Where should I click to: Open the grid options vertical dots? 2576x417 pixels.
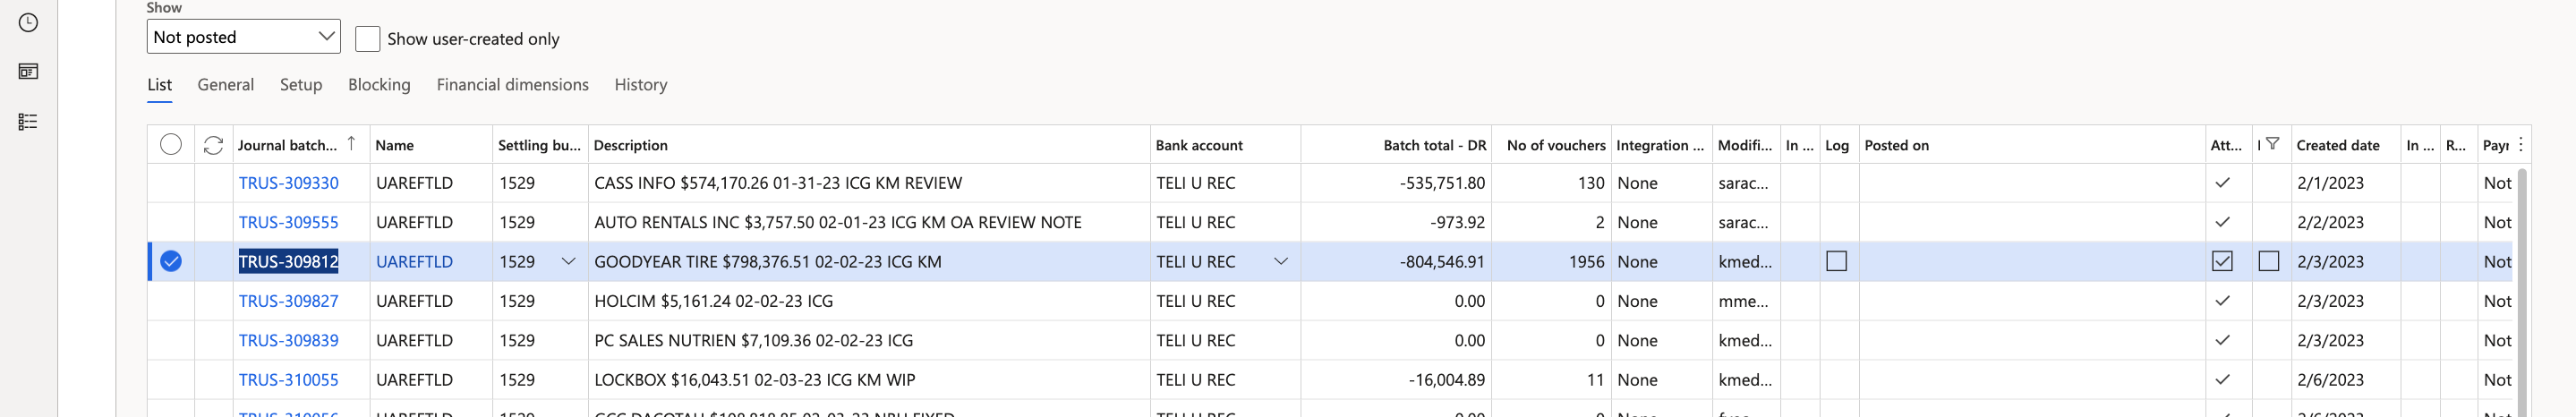[2521, 144]
